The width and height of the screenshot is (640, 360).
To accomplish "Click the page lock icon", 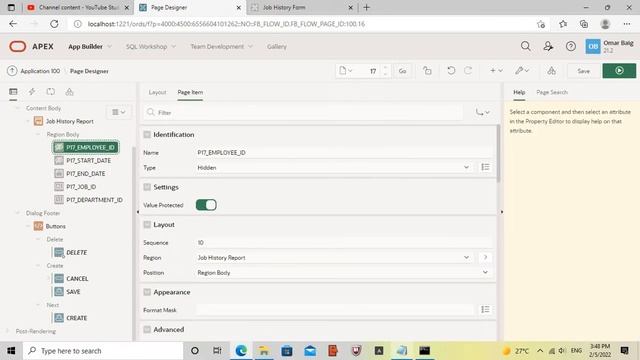I will [x=427, y=71].
